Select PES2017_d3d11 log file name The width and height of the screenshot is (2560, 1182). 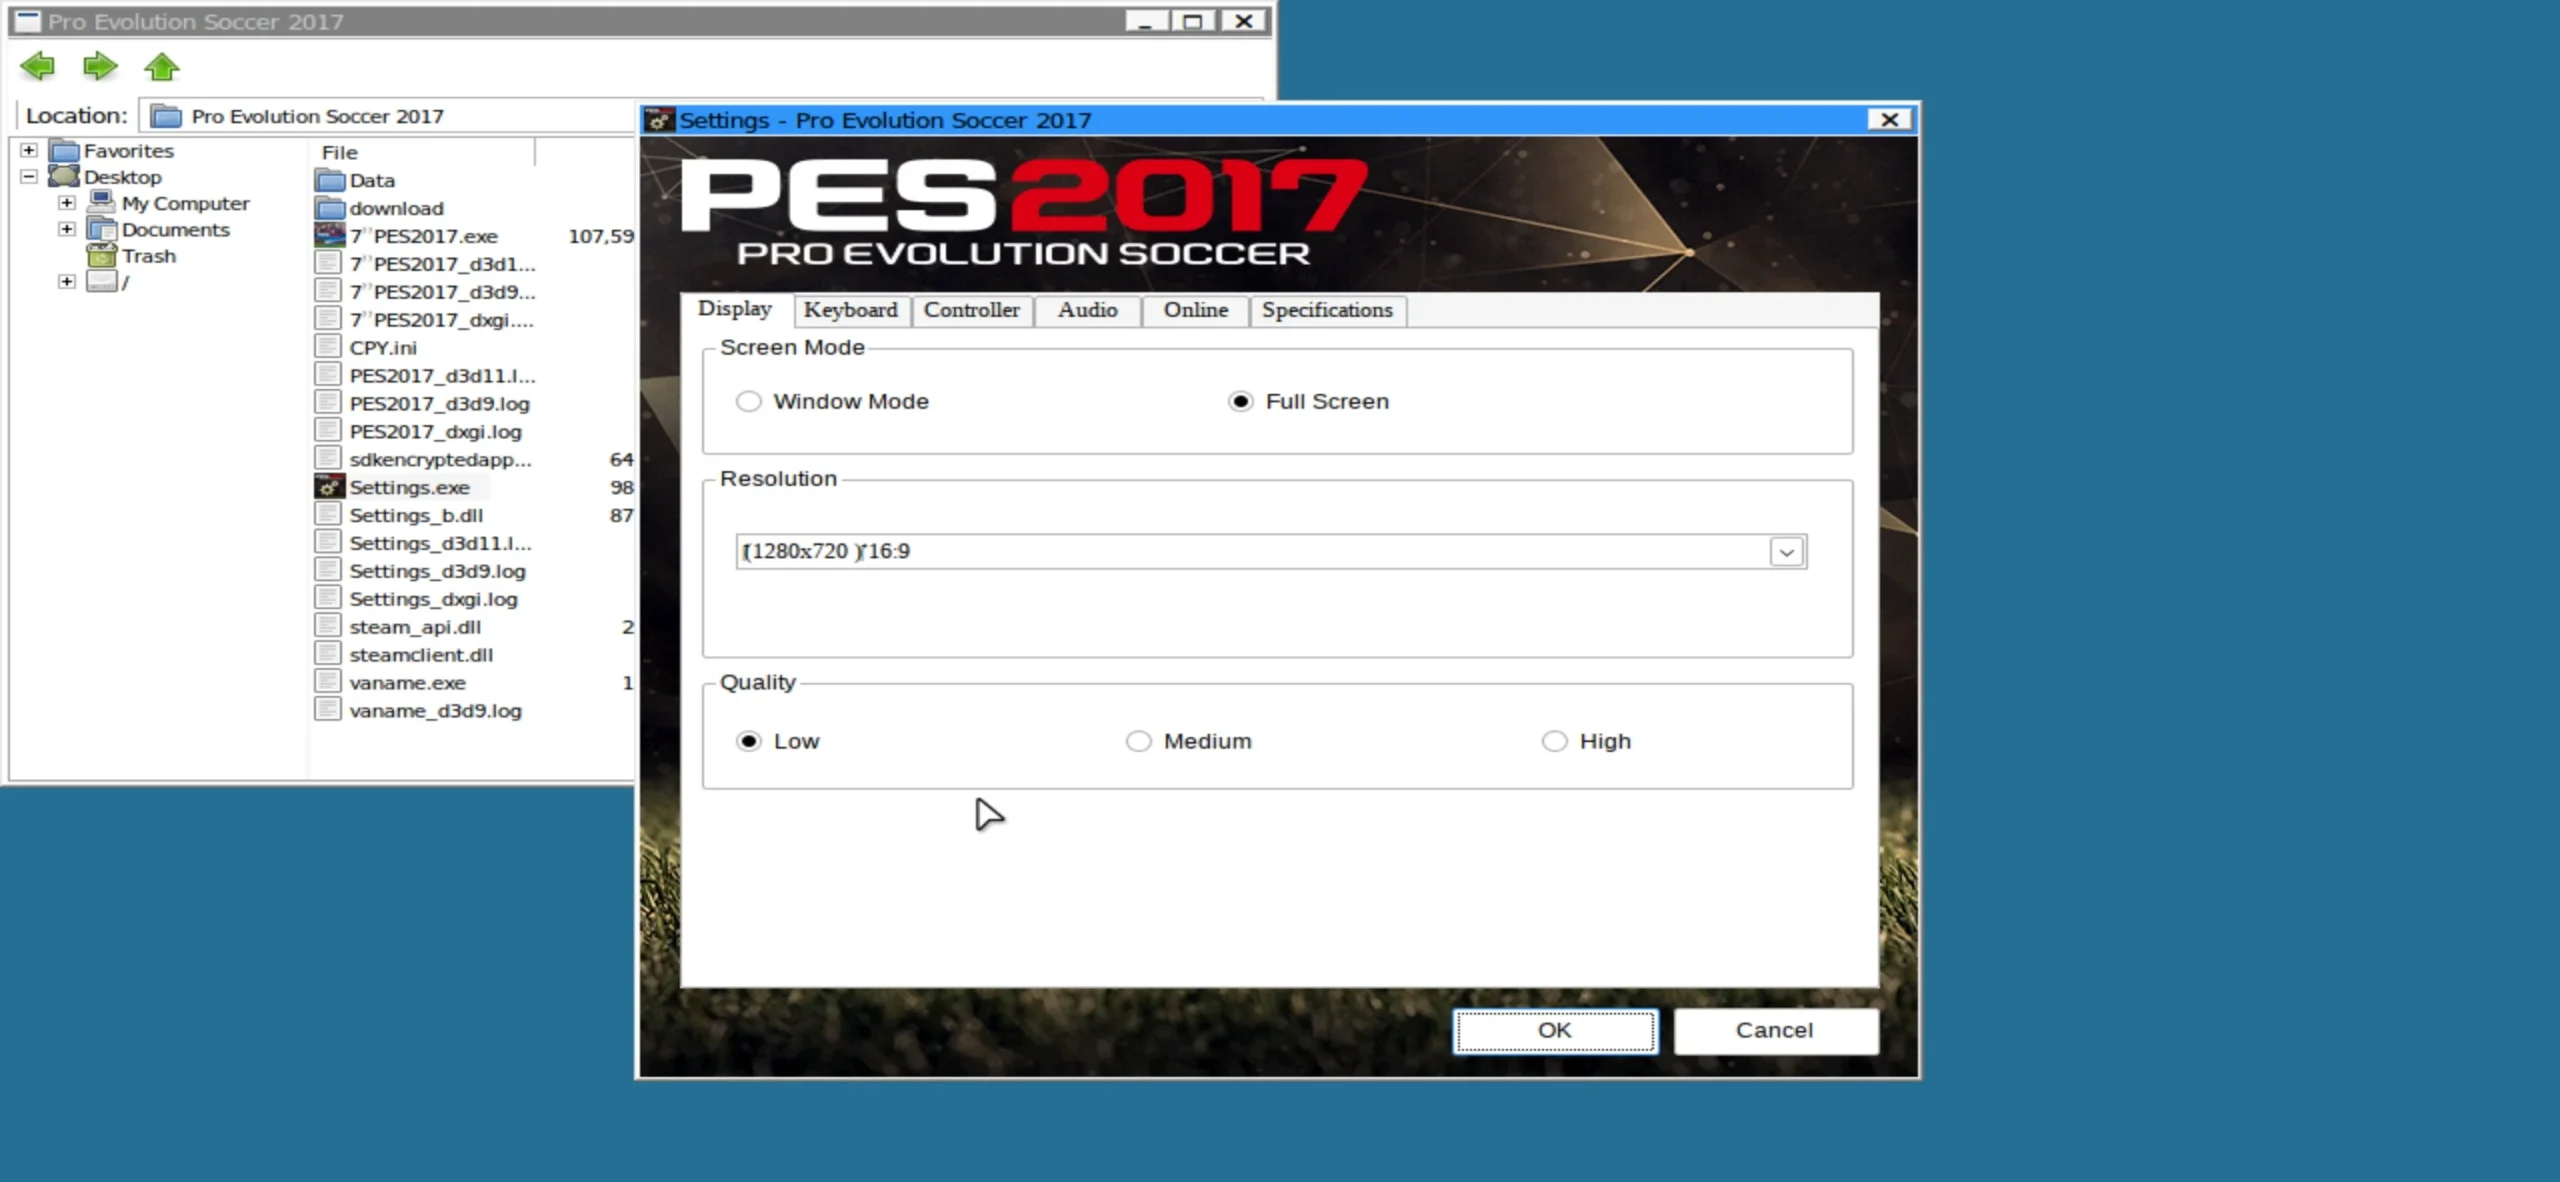(442, 376)
